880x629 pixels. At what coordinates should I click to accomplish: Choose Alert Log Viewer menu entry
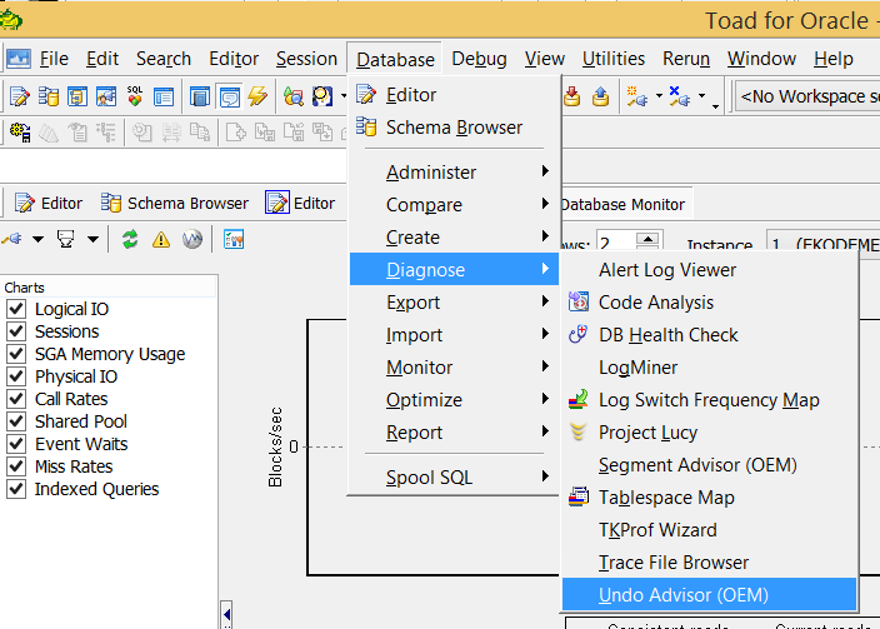[709, 269]
